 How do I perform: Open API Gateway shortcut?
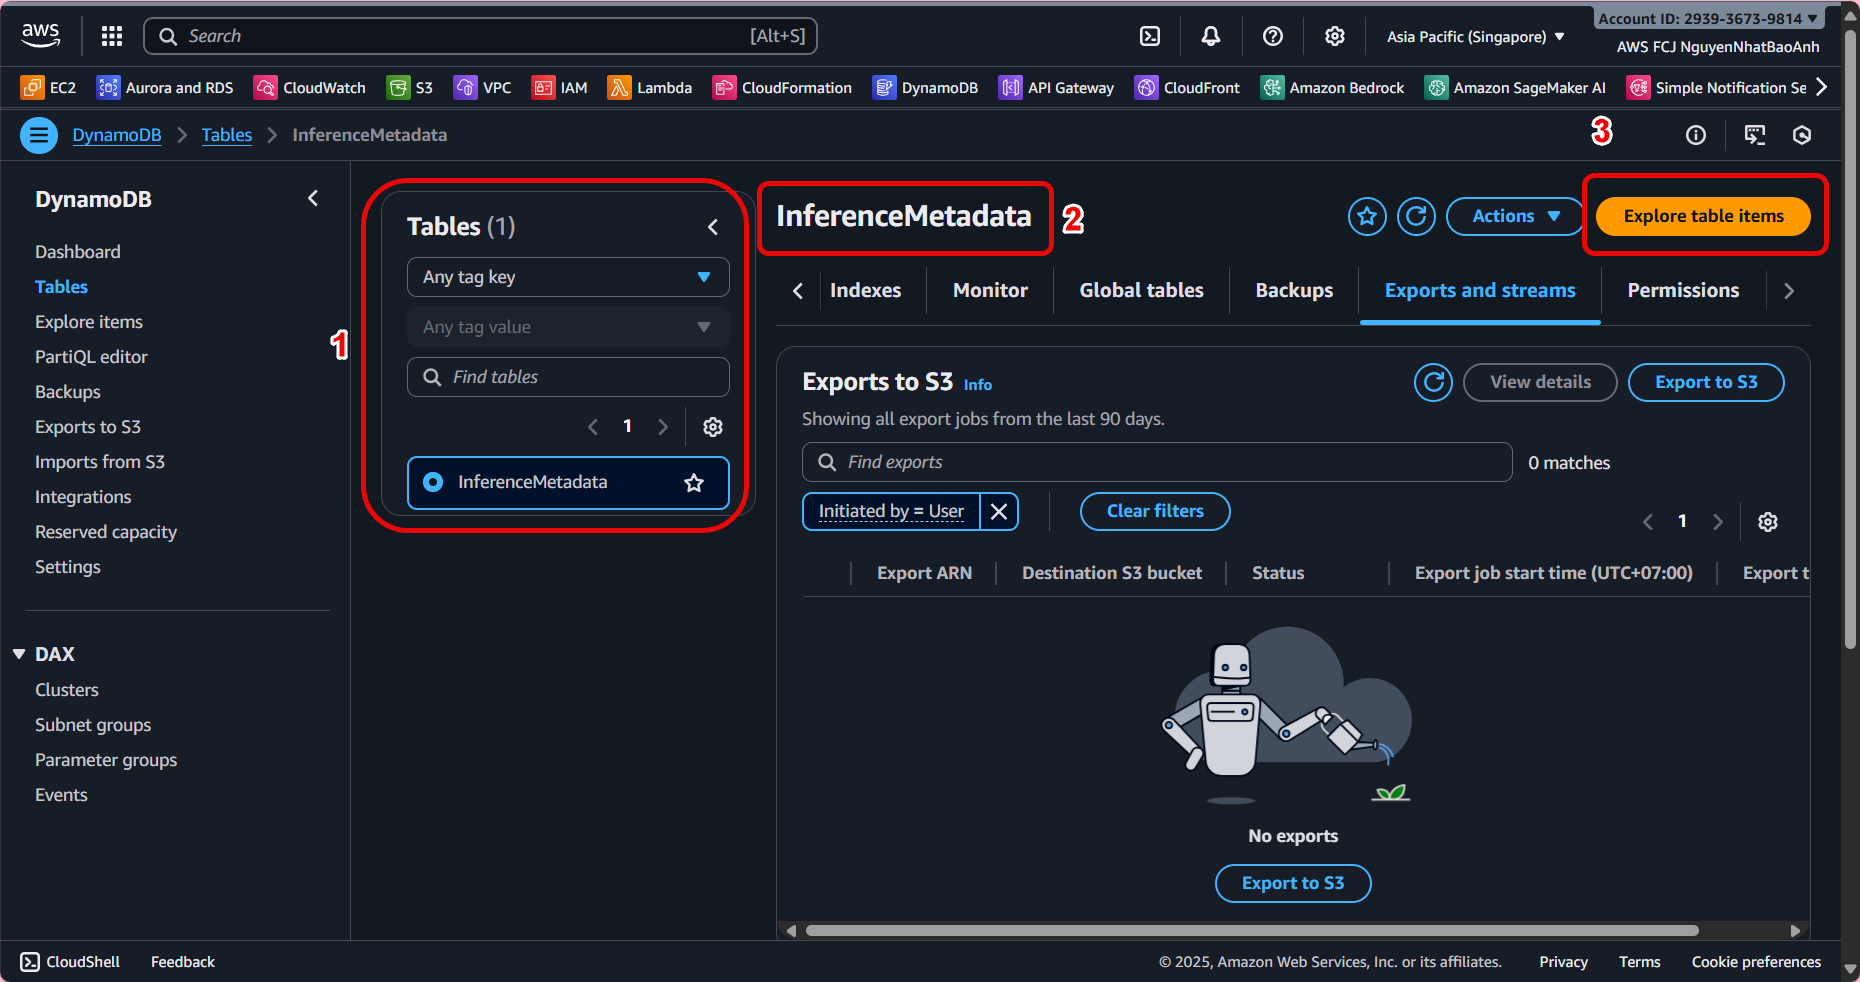coord(1056,88)
